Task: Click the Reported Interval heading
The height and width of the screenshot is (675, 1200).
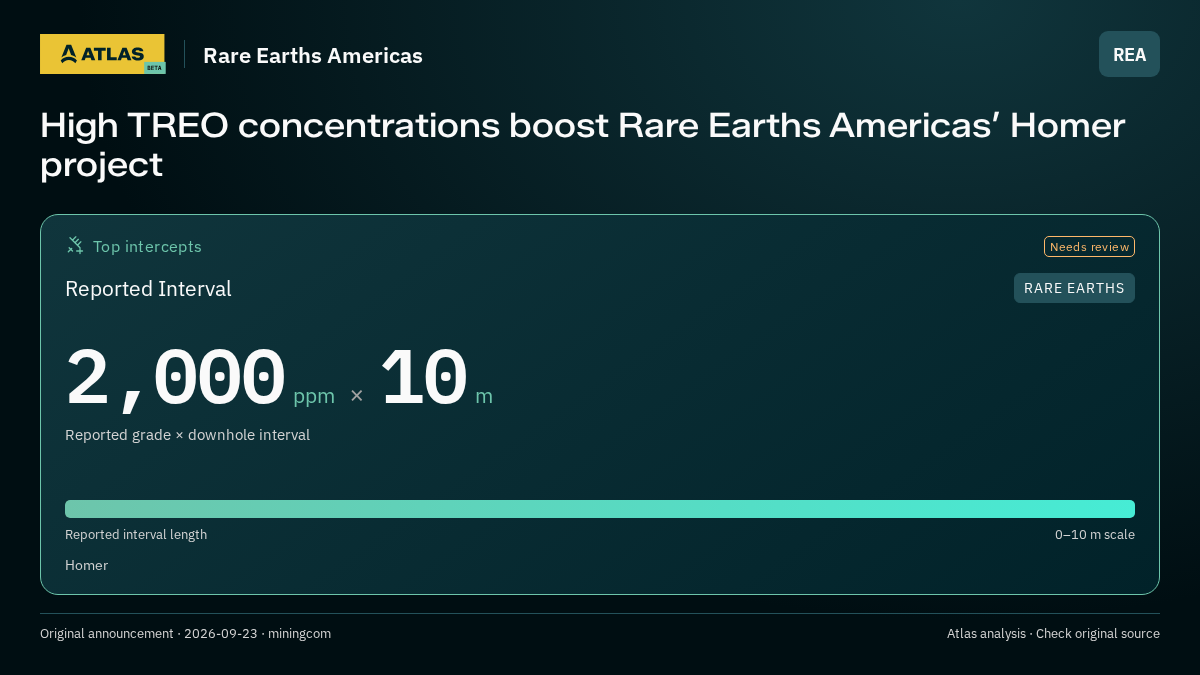Action: [148, 289]
